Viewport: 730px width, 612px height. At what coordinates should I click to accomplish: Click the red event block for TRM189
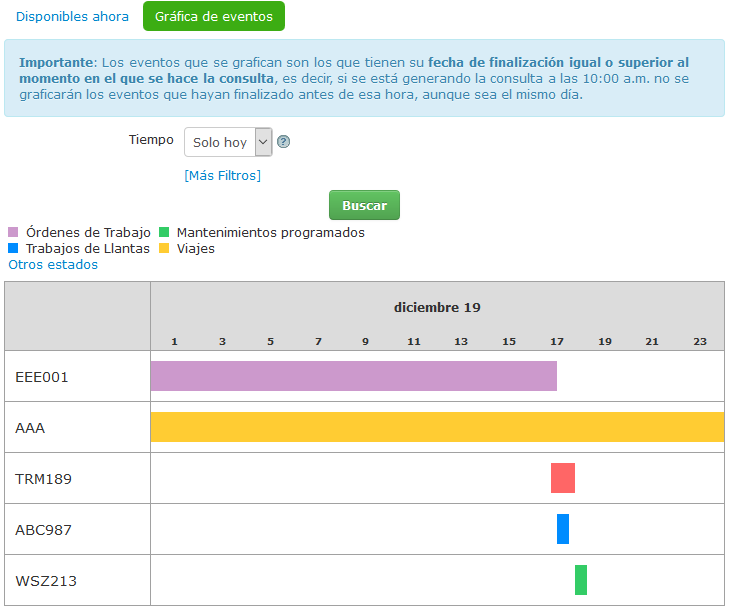563,478
